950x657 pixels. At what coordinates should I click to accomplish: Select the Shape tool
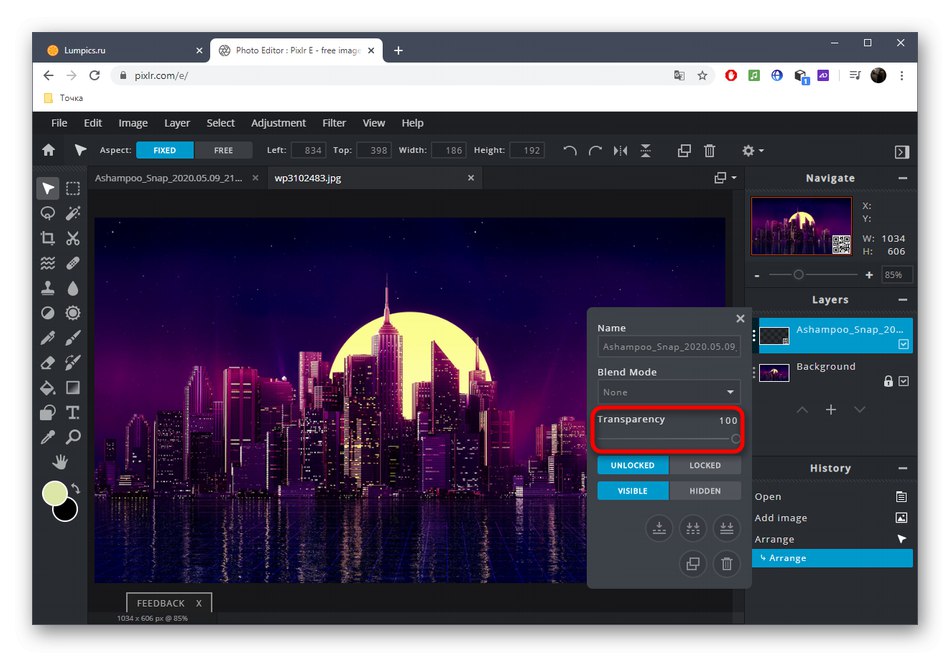click(48, 412)
